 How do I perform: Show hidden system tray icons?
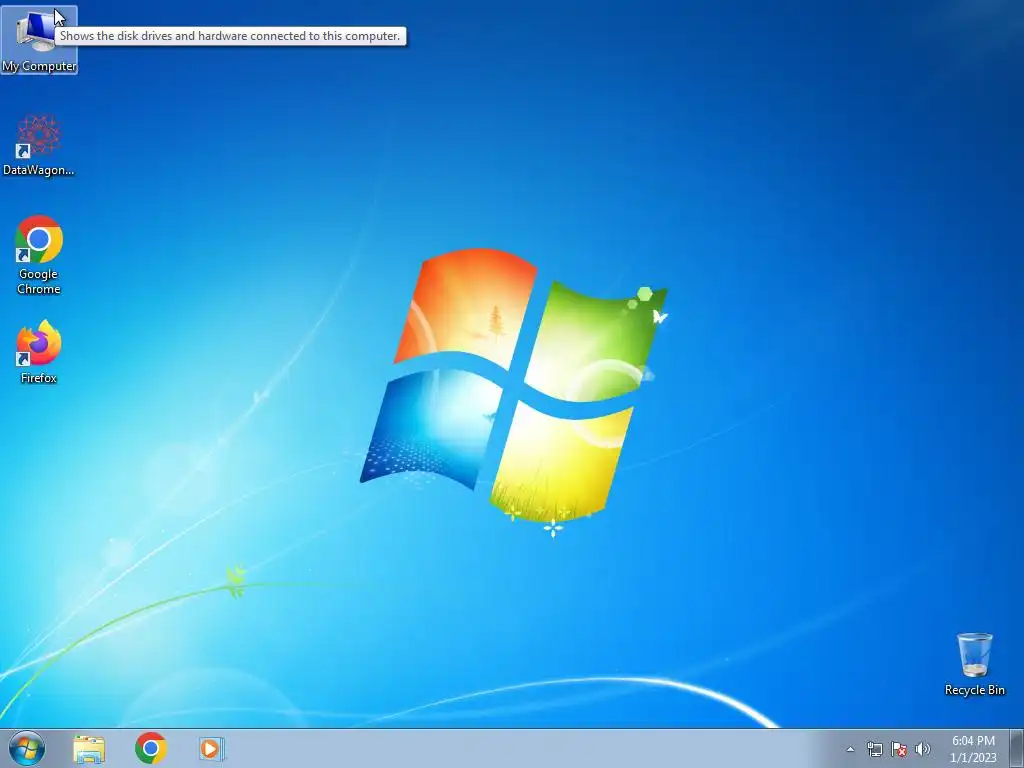tap(850, 749)
